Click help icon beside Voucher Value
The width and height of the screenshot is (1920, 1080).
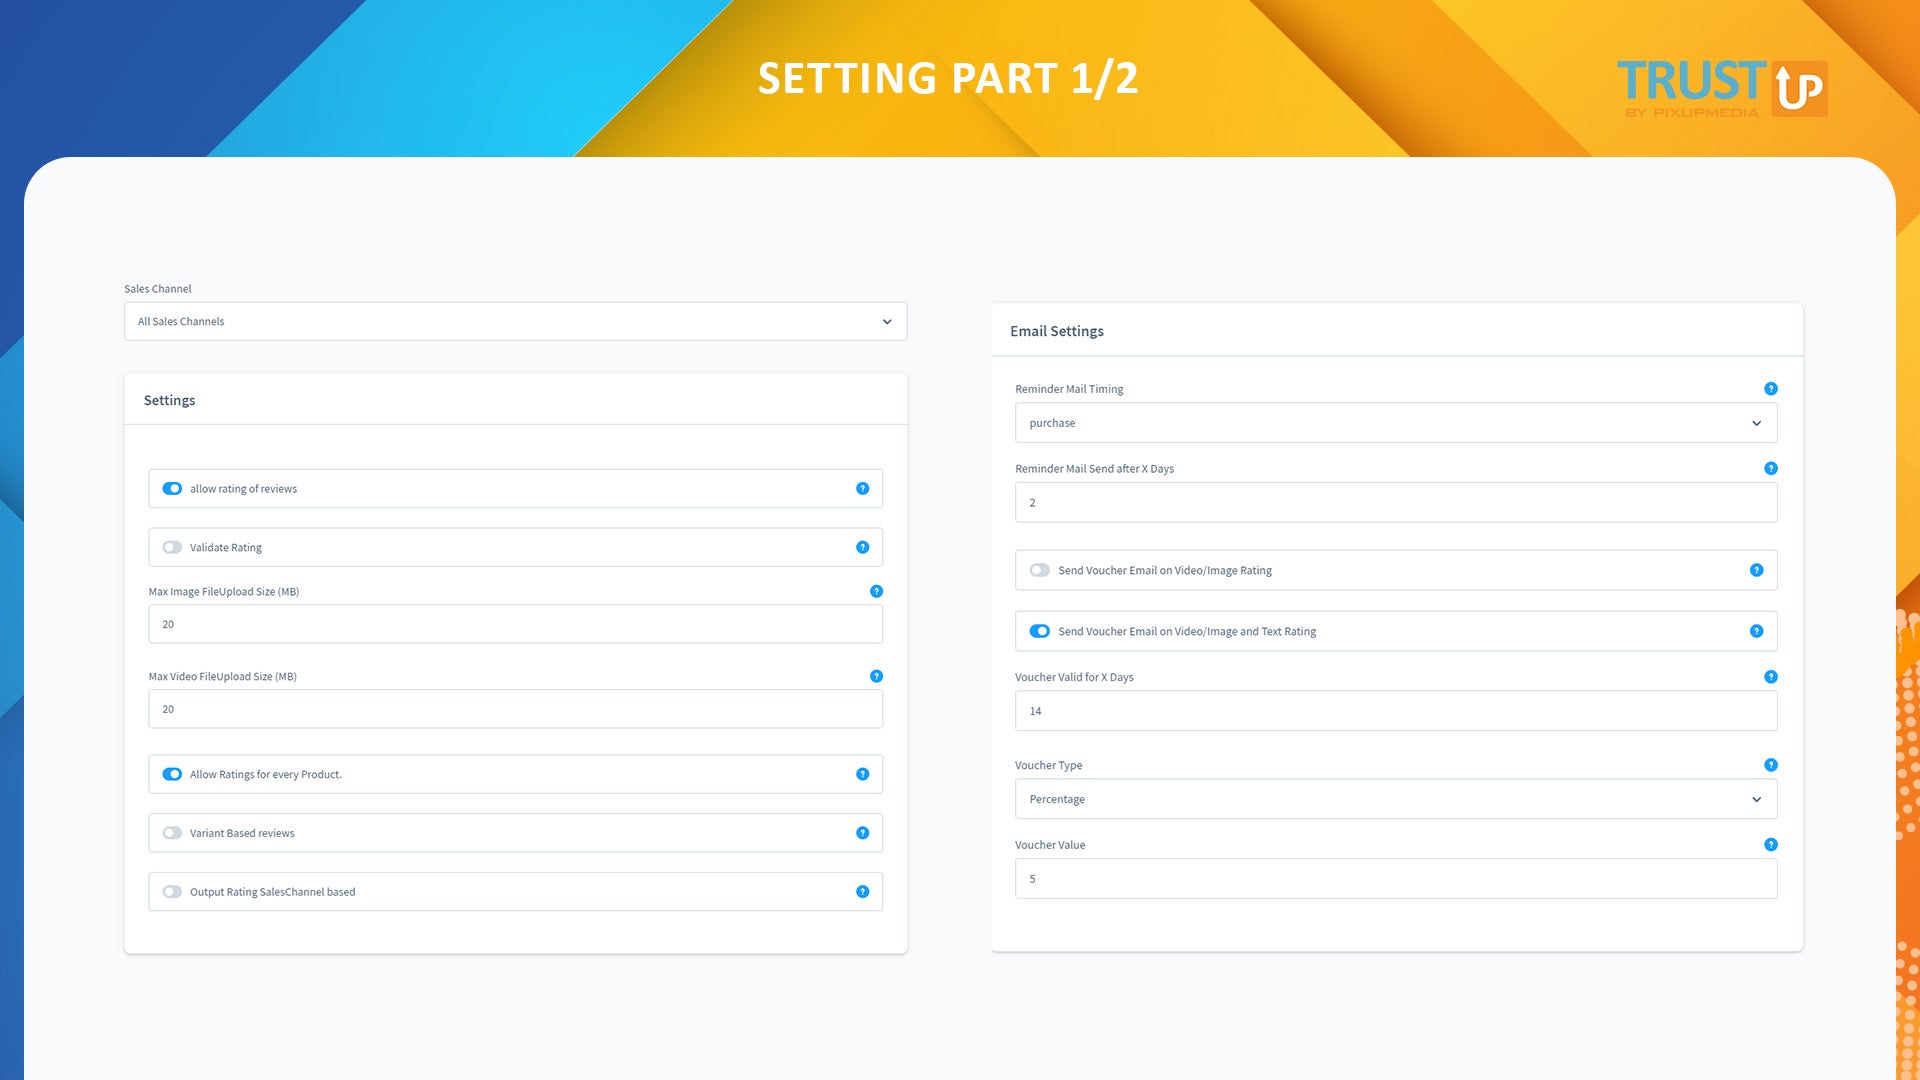tap(1770, 845)
